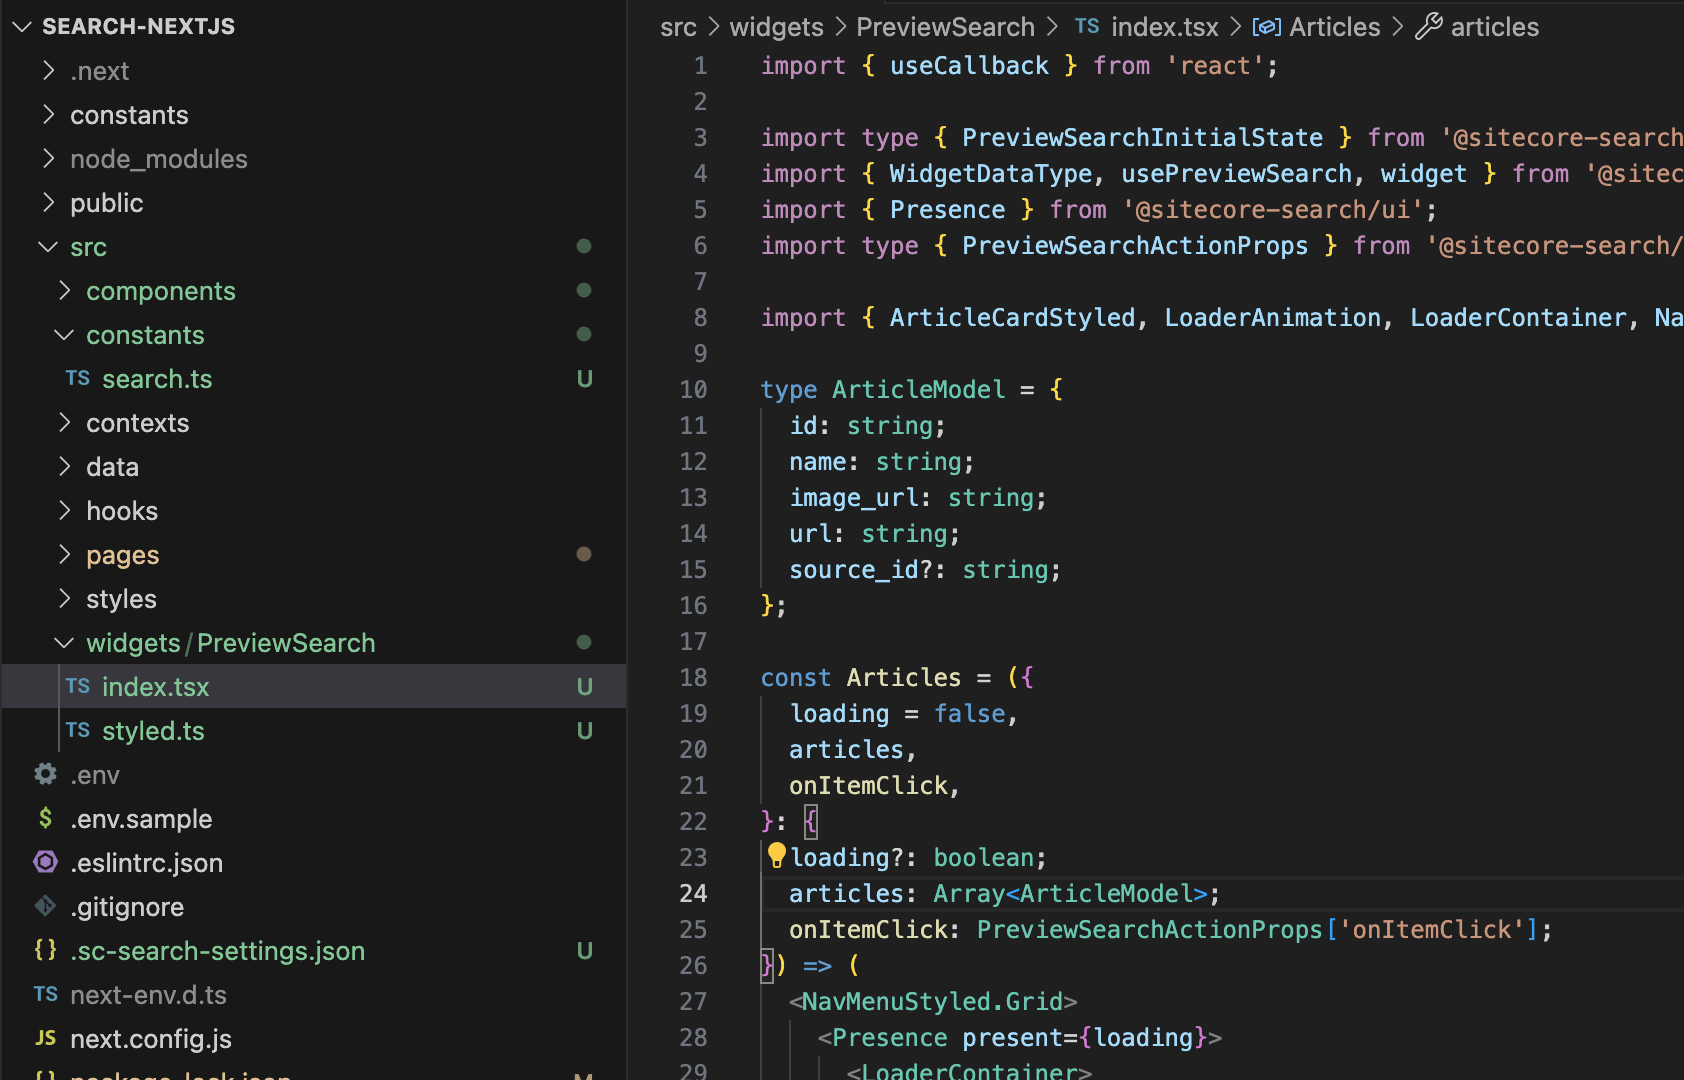Click 'ArticleModel' type name on line 10

(x=918, y=390)
